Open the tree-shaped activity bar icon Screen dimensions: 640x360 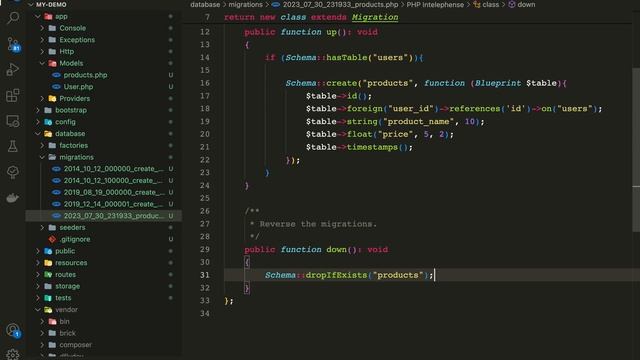coord(13,172)
